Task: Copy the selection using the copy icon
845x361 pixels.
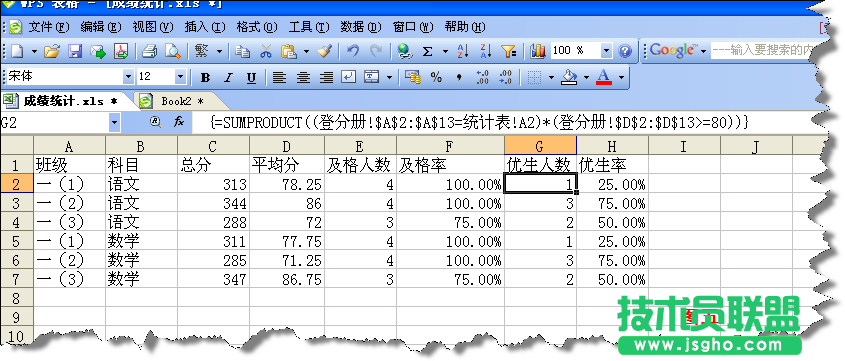Action: tap(243, 51)
